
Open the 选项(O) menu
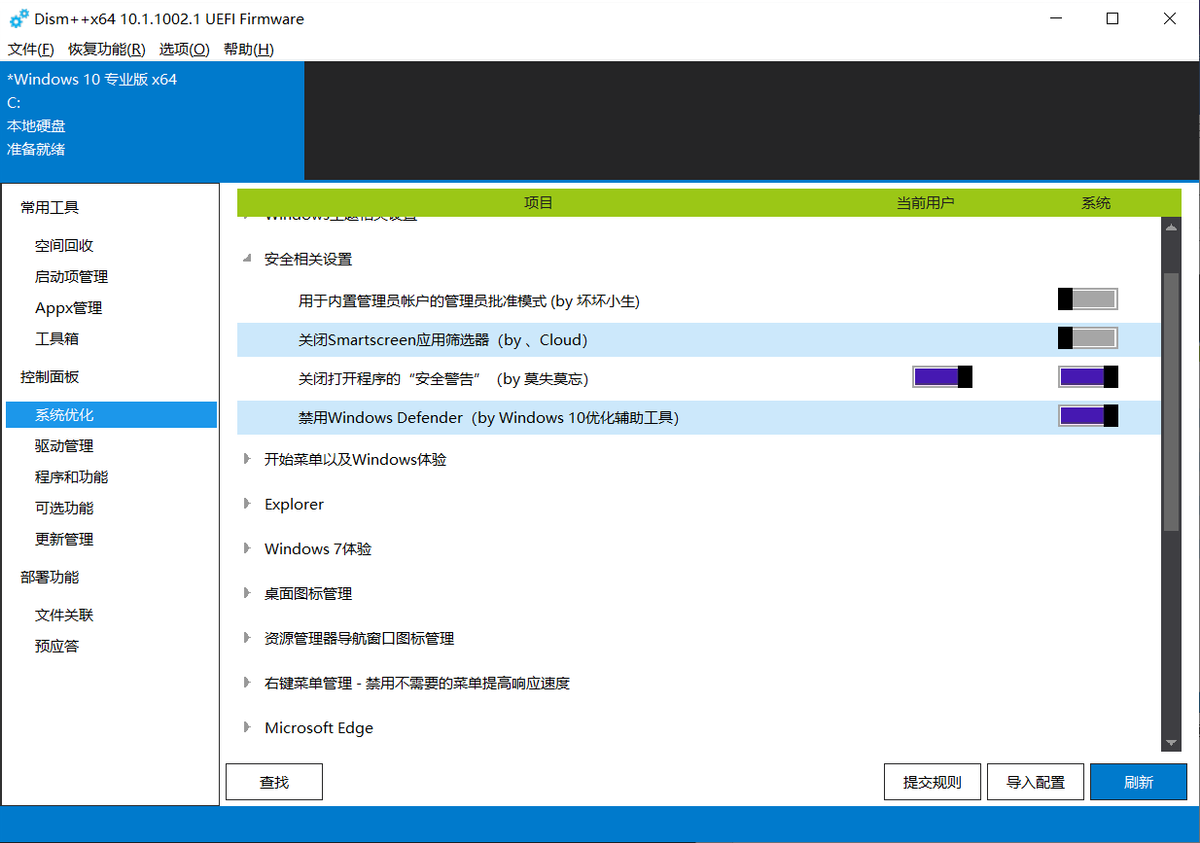pos(184,49)
